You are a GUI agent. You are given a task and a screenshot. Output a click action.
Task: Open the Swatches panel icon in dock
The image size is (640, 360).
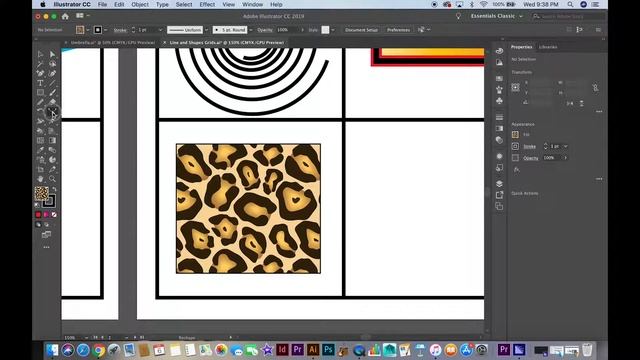(x=499, y=78)
